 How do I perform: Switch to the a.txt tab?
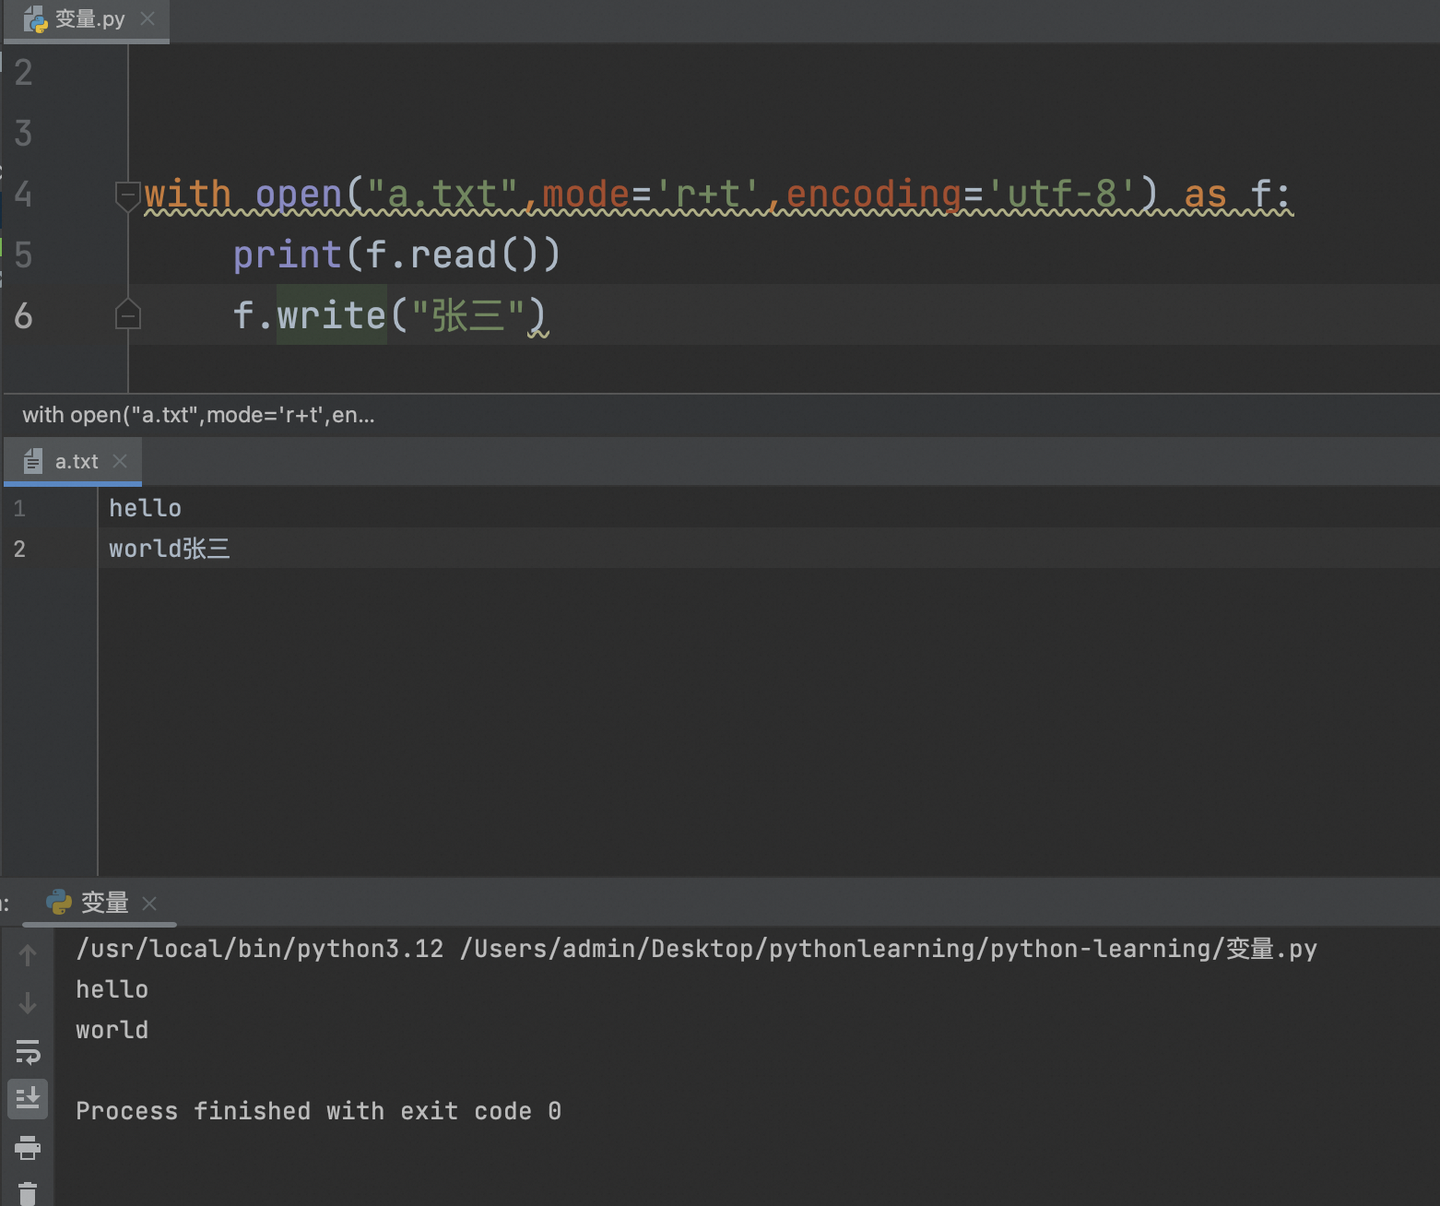coord(76,461)
